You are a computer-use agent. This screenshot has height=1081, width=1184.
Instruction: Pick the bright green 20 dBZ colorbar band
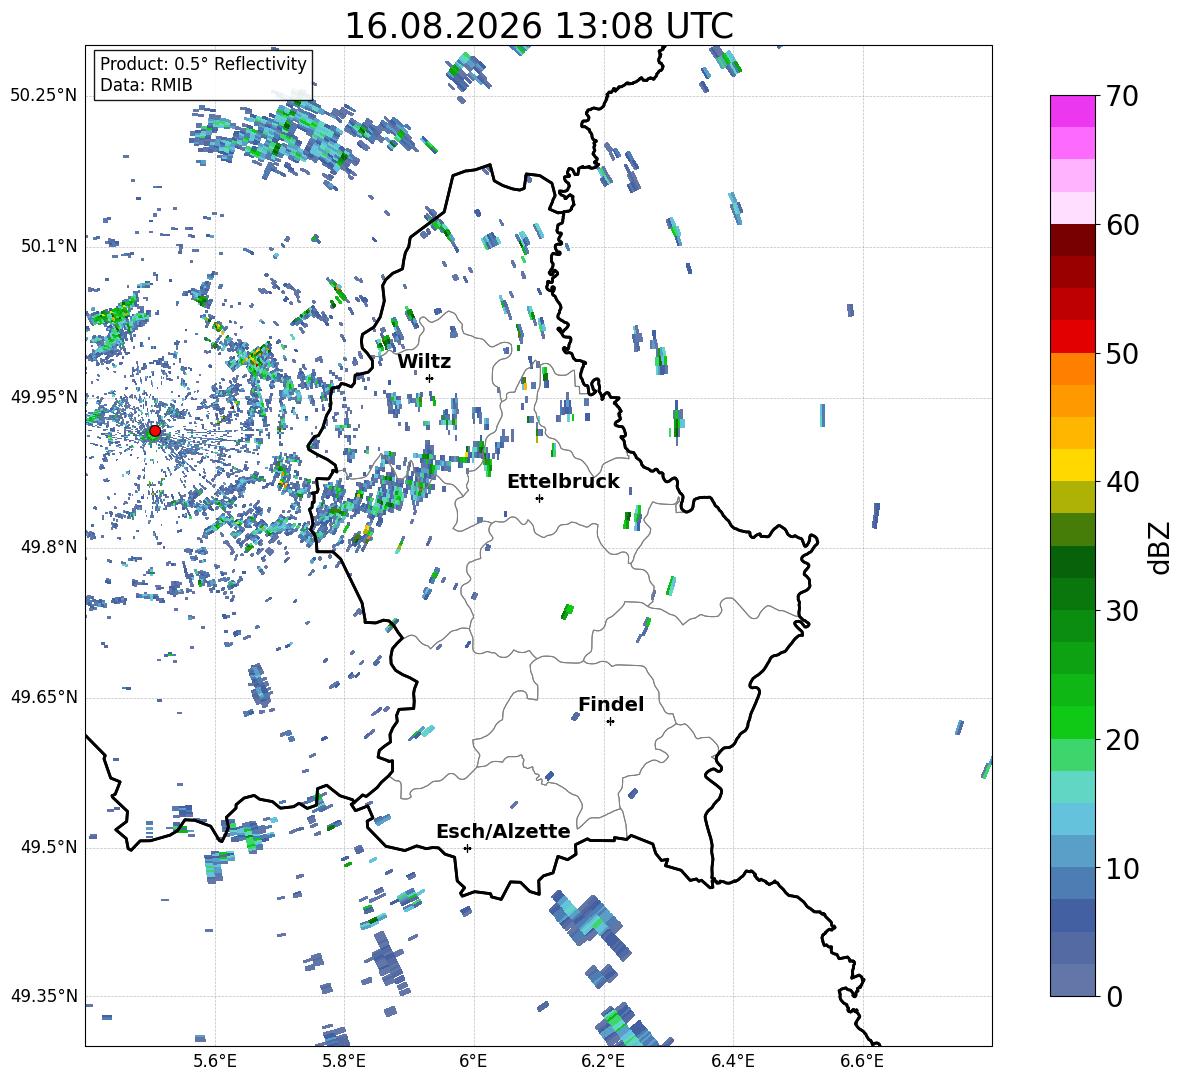[x=1072, y=722]
